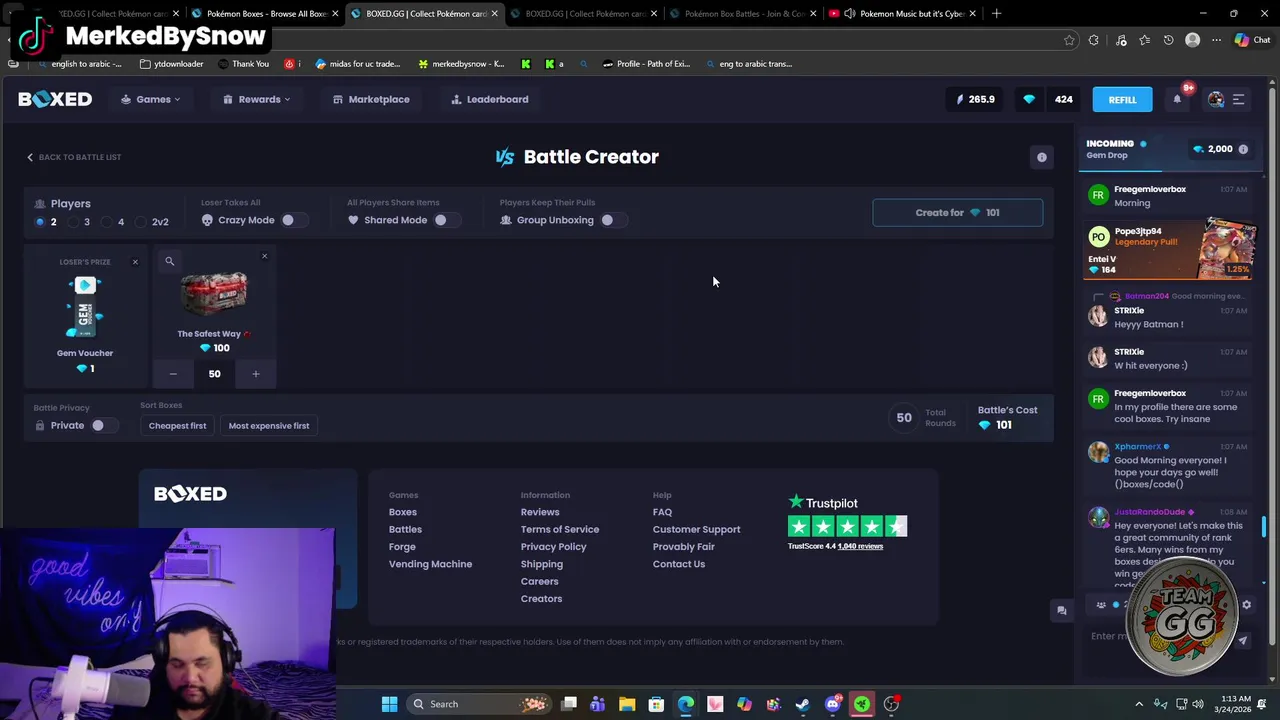1280x720 pixels.
Task: Send the chat message arrow
Action: pyautogui.click(x=1243, y=640)
